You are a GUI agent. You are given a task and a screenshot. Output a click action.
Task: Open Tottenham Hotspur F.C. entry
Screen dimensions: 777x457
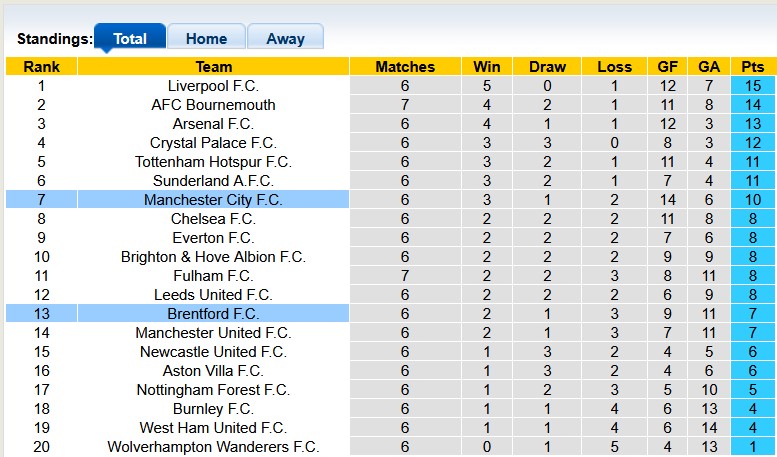tap(213, 162)
